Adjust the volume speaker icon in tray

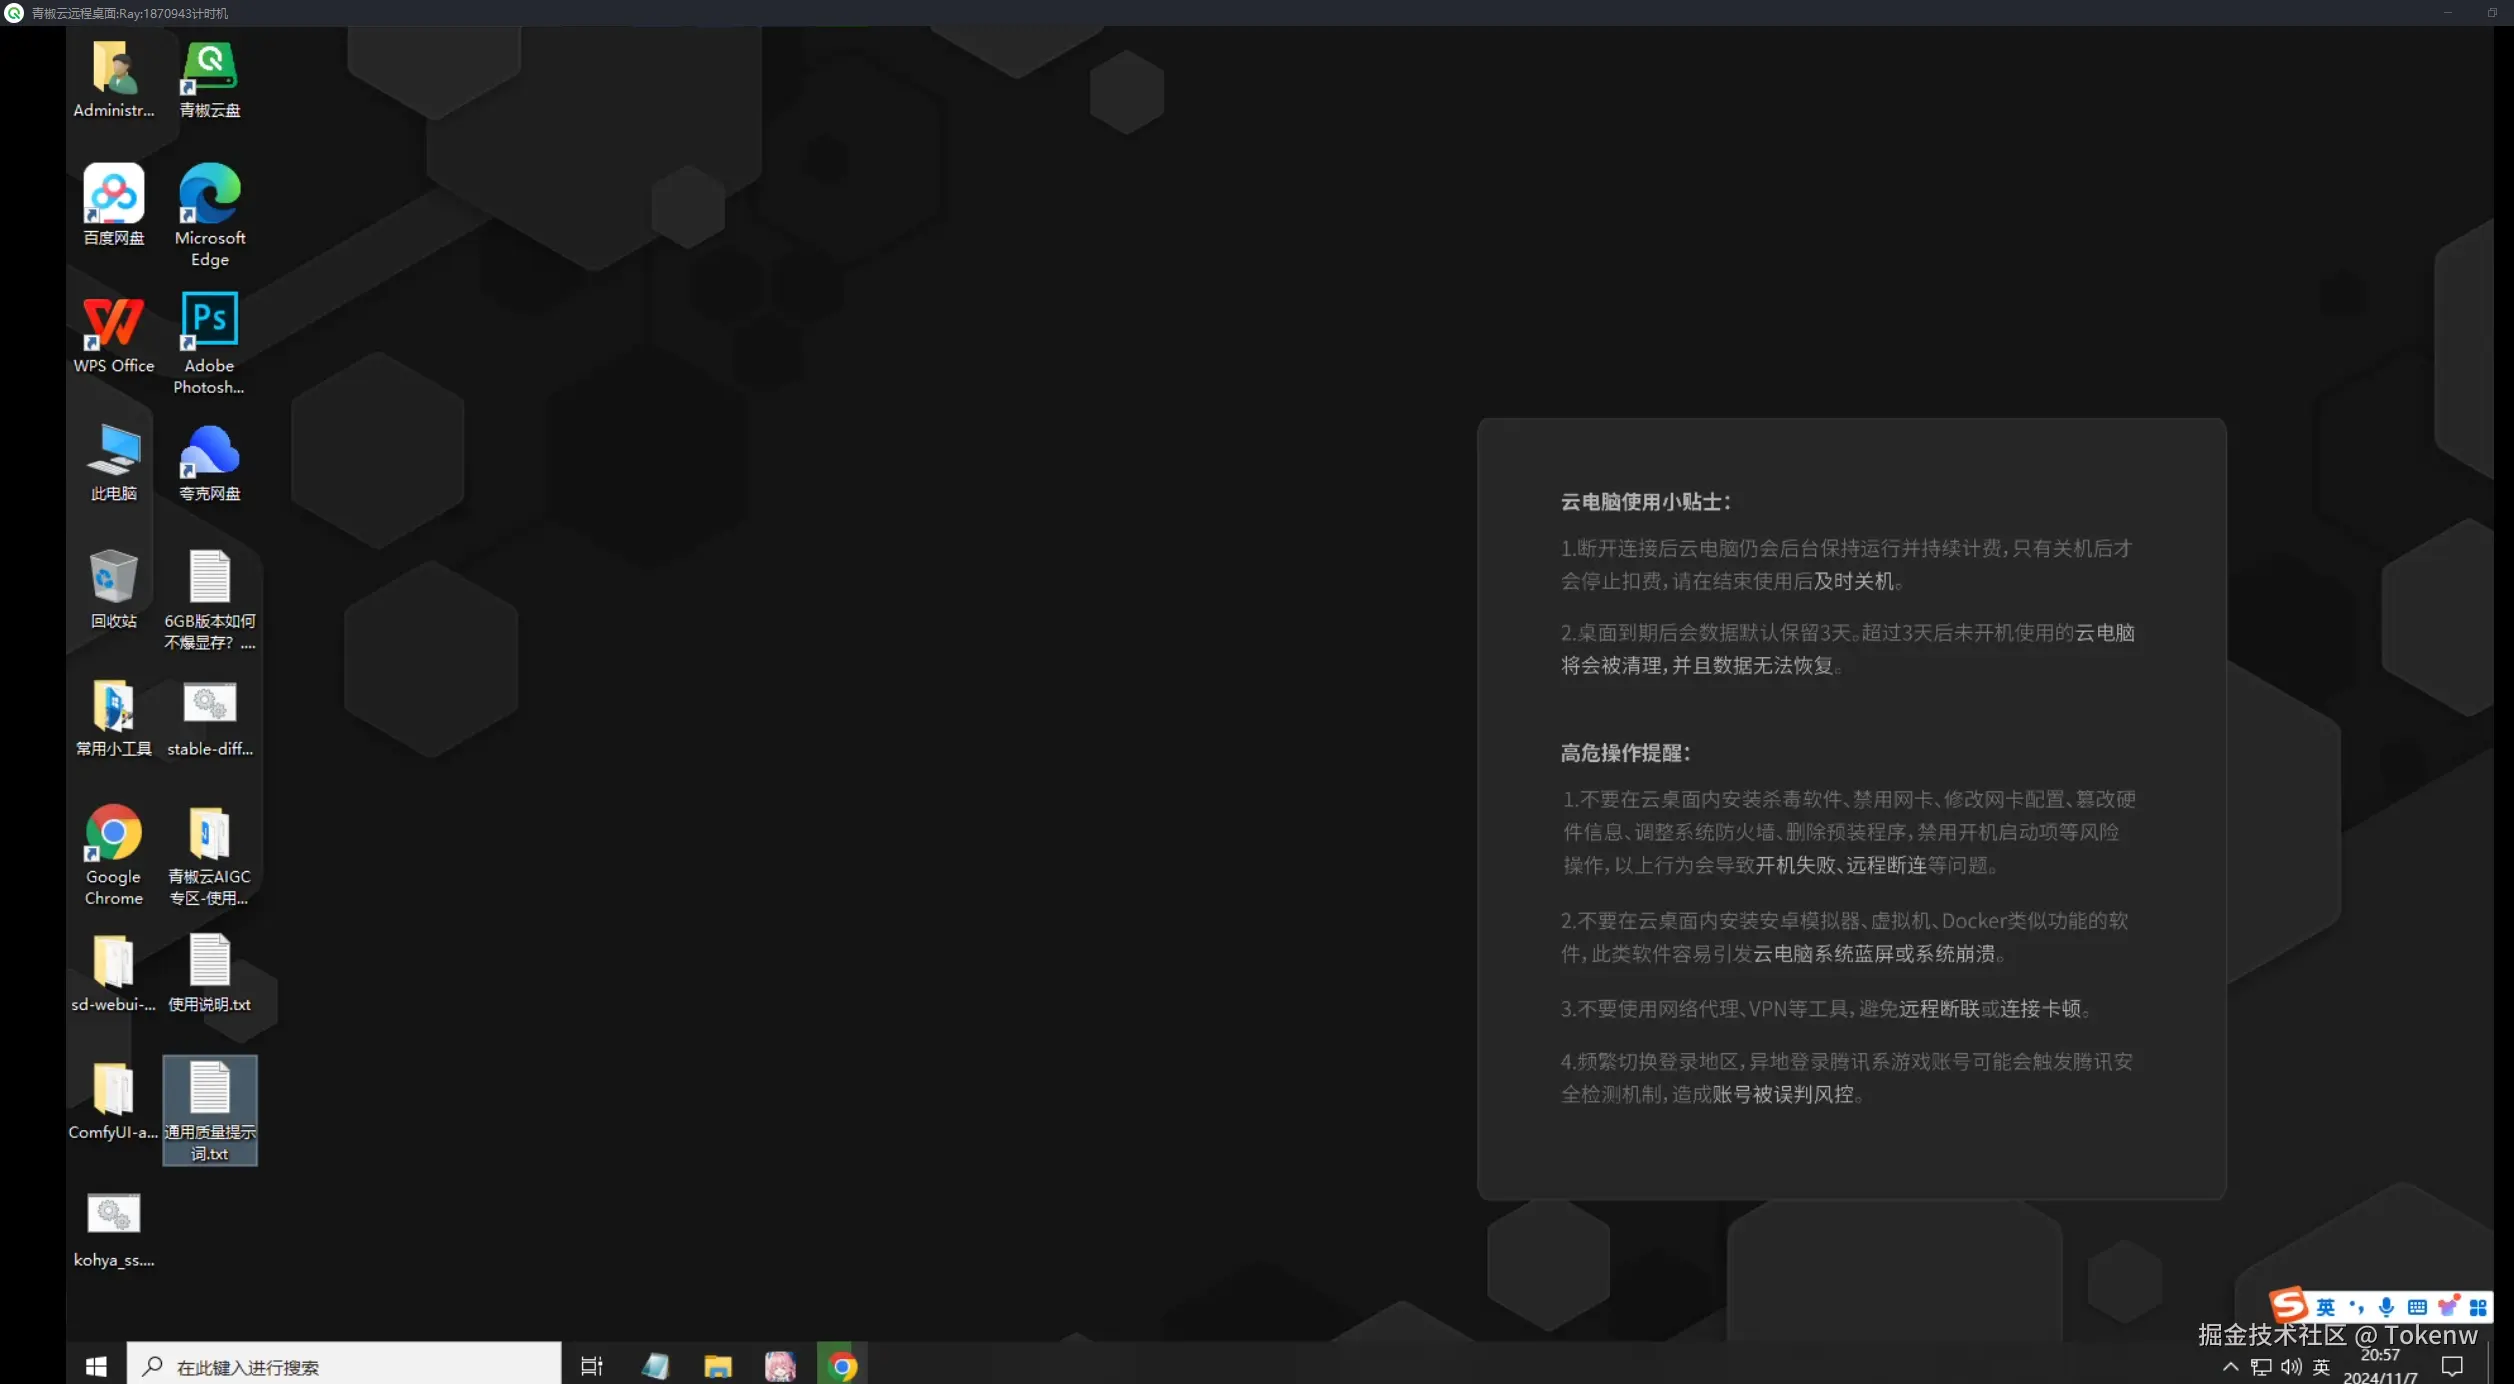click(2291, 1367)
